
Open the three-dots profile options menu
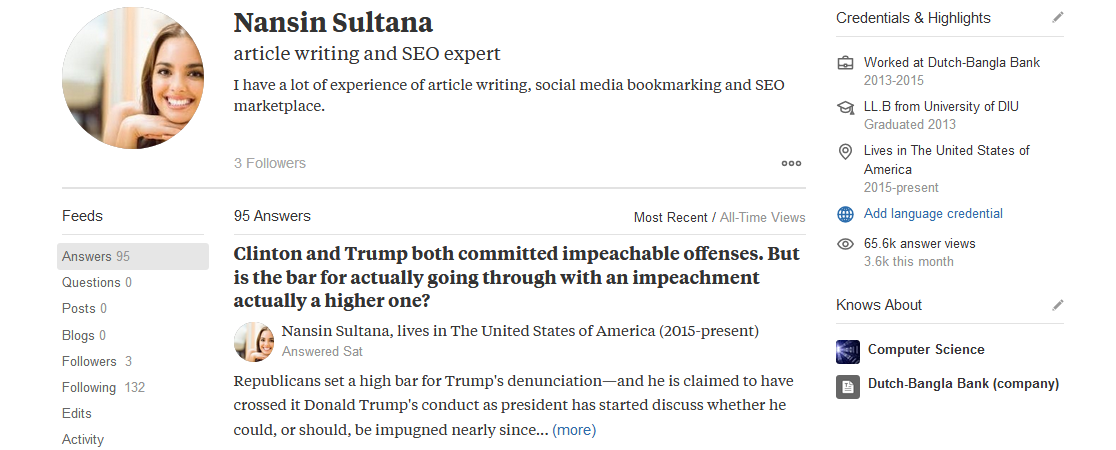pyautogui.click(x=791, y=163)
